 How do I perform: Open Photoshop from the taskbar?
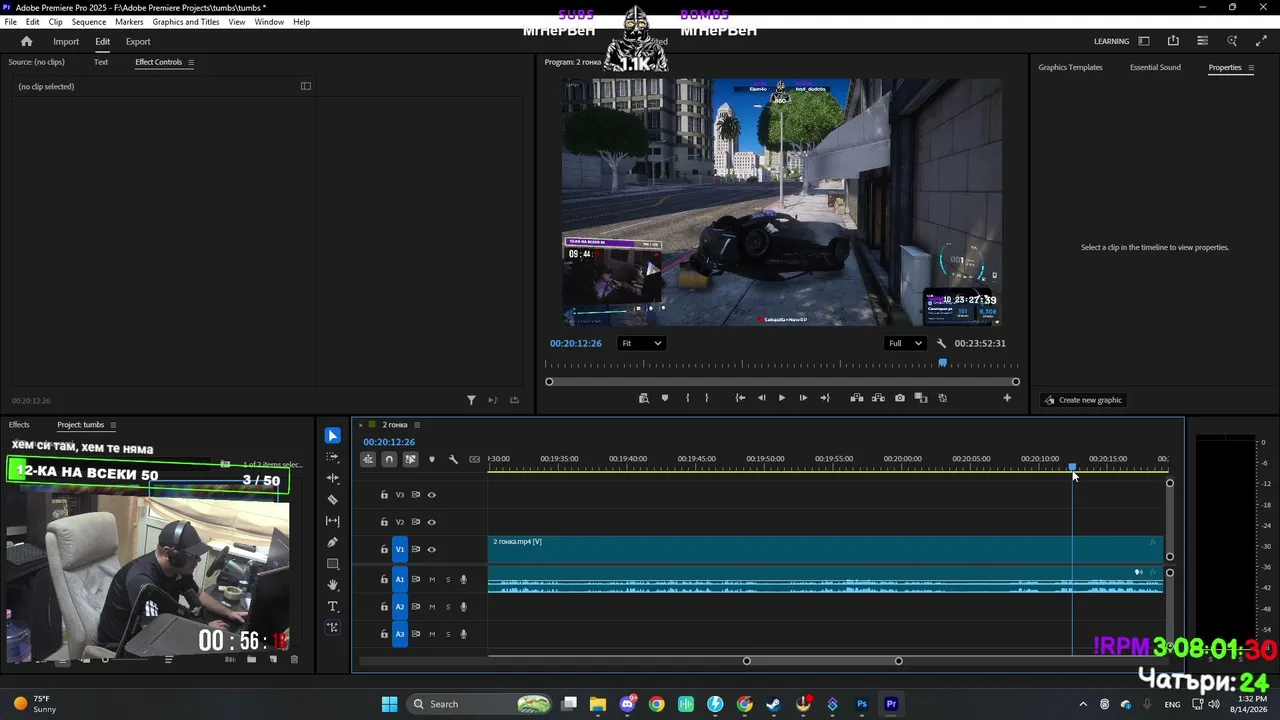coord(862,704)
